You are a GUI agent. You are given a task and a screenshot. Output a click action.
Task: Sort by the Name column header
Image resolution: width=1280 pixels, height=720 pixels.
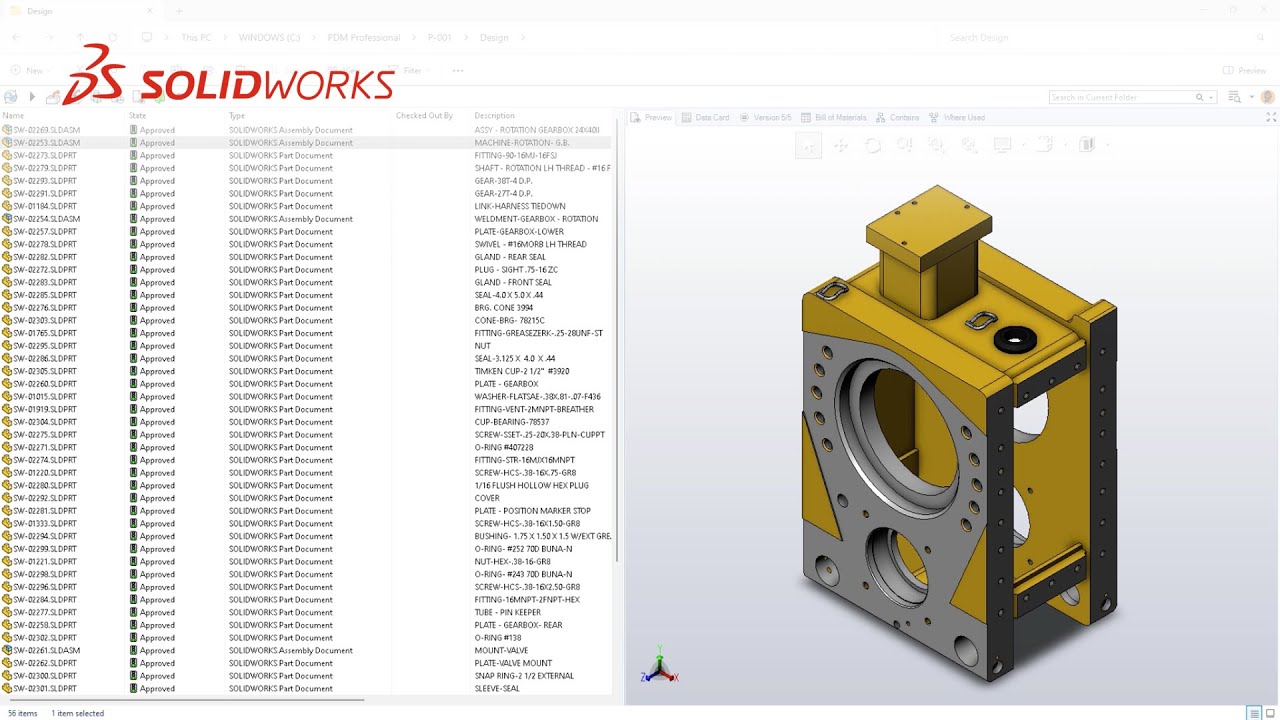[13, 116]
